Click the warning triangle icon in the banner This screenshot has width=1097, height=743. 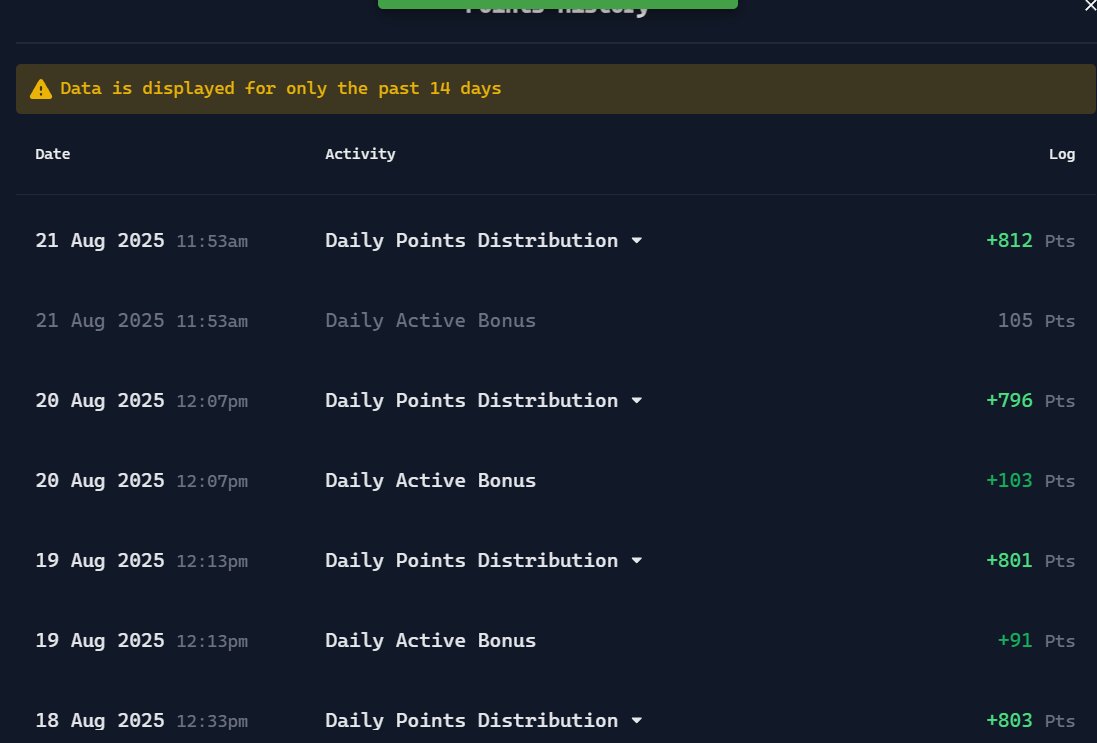pyautogui.click(x=40, y=88)
